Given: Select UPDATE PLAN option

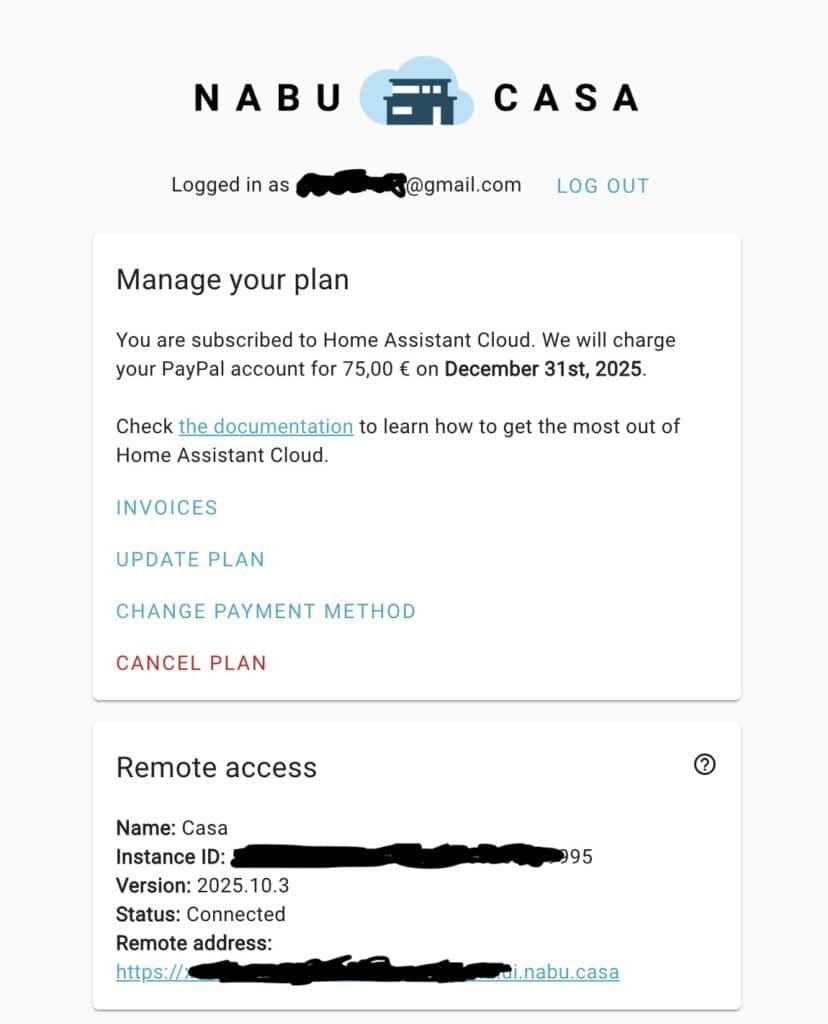Looking at the screenshot, I should point(190,559).
